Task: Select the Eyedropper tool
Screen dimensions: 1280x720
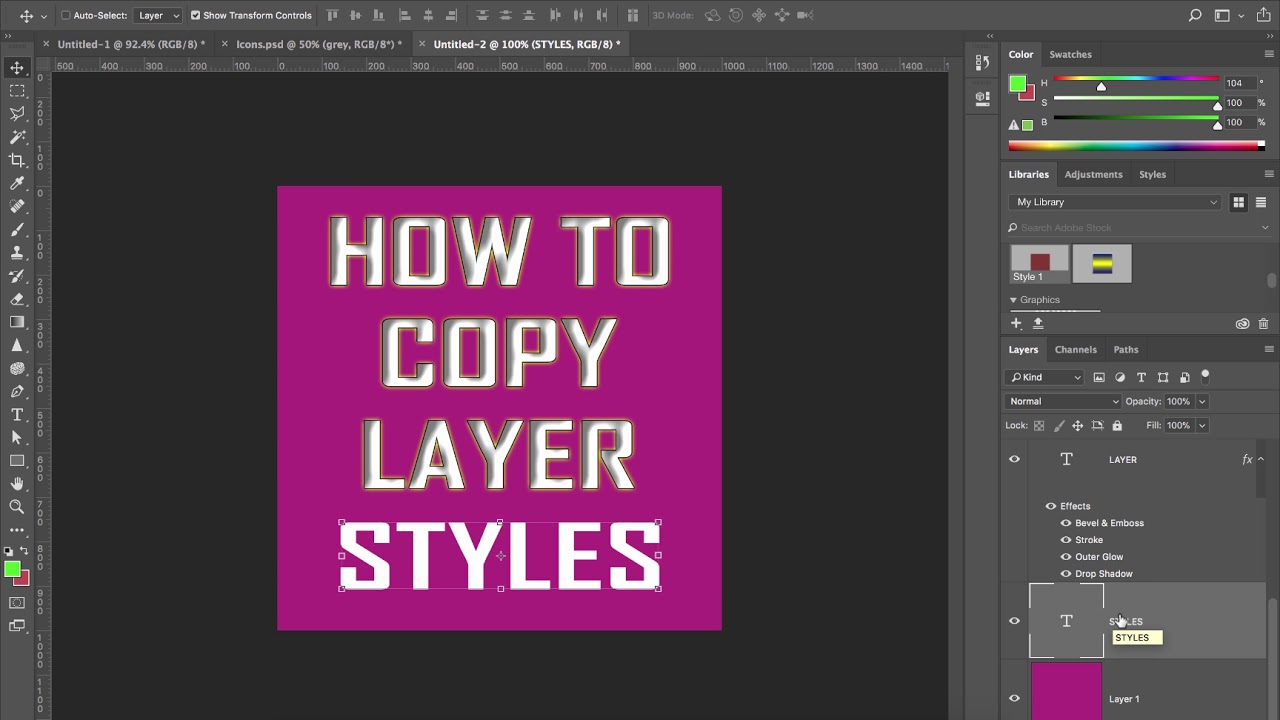Action: pyautogui.click(x=17, y=183)
